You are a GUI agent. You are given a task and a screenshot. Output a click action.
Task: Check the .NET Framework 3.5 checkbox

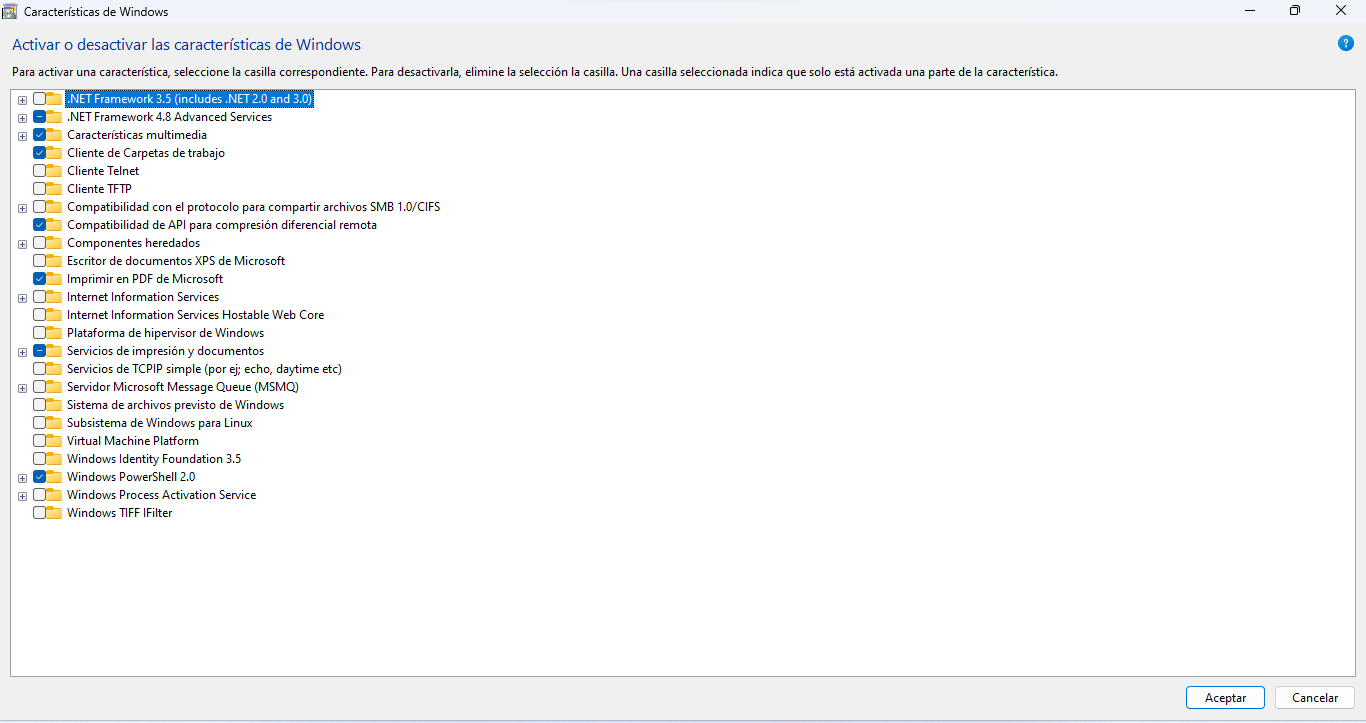pyautogui.click(x=39, y=99)
